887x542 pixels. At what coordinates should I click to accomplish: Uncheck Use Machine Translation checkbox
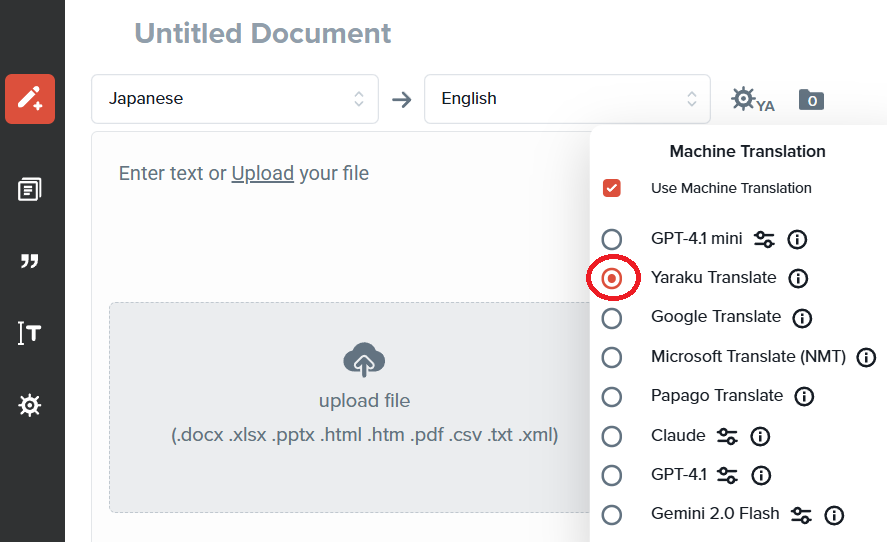click(612, 188)
